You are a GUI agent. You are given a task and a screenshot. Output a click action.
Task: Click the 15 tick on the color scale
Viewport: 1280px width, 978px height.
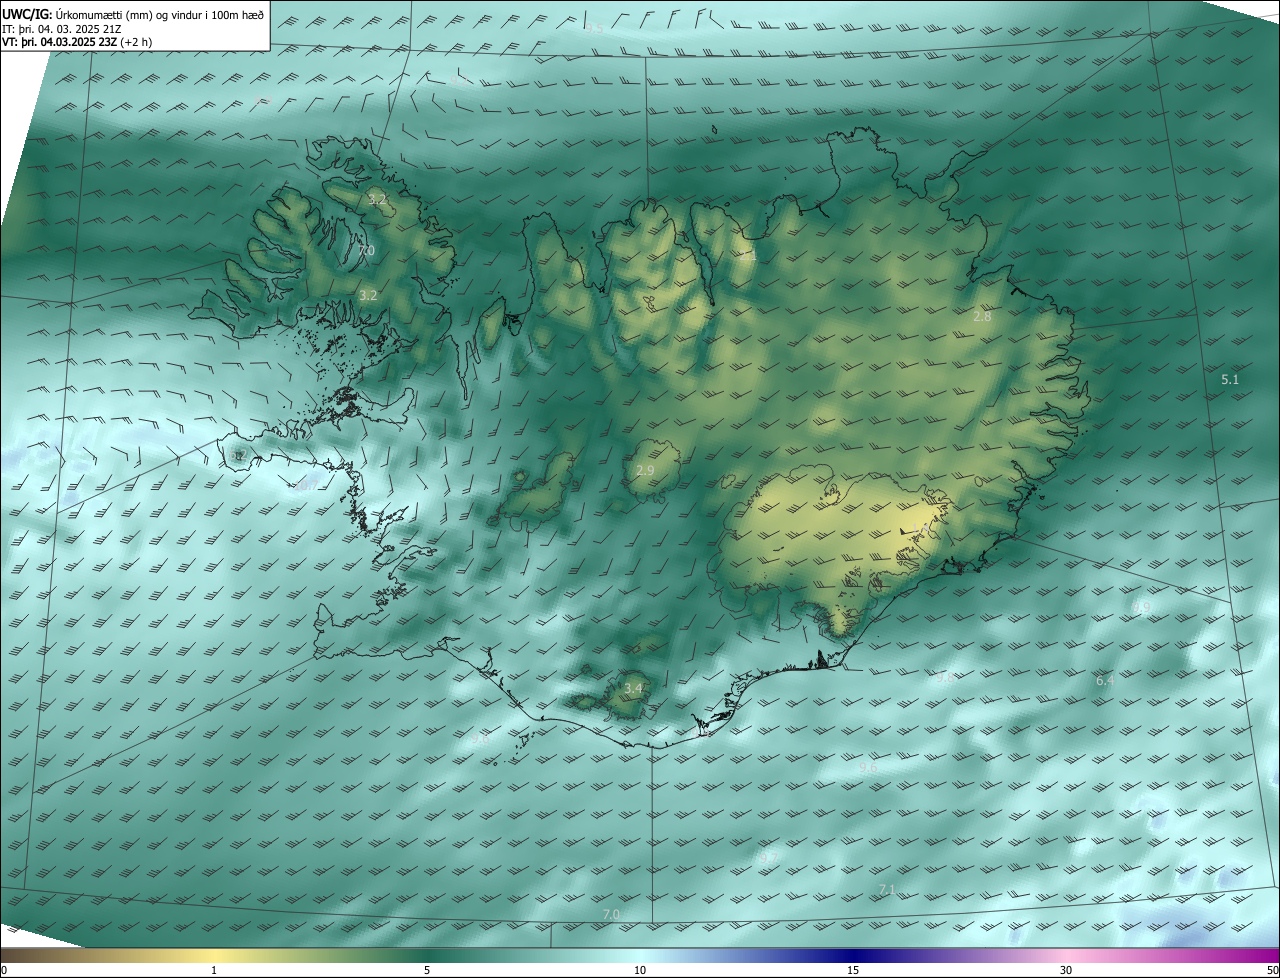coord(853,970)
